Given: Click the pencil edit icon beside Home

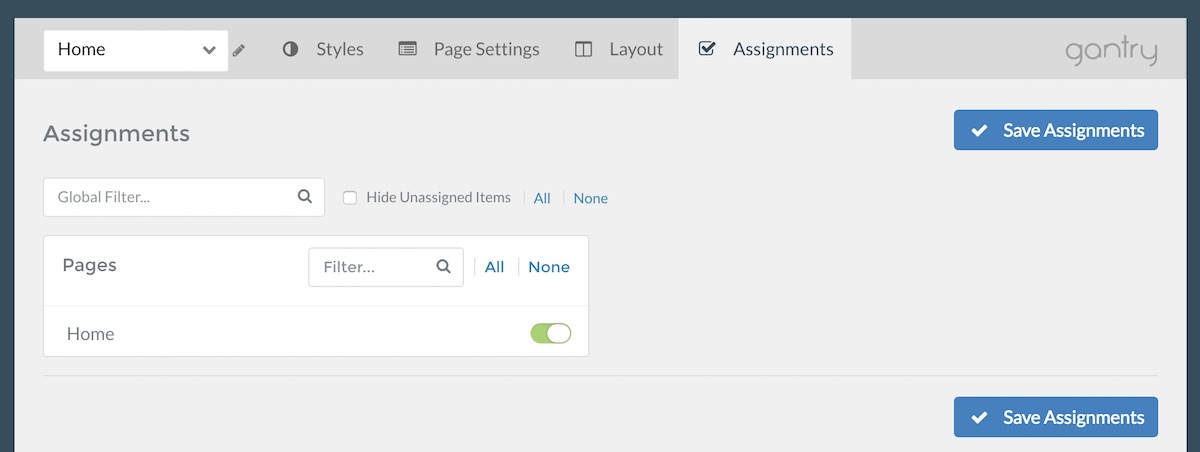Looking at the screenshot, I should click(239, 50).
